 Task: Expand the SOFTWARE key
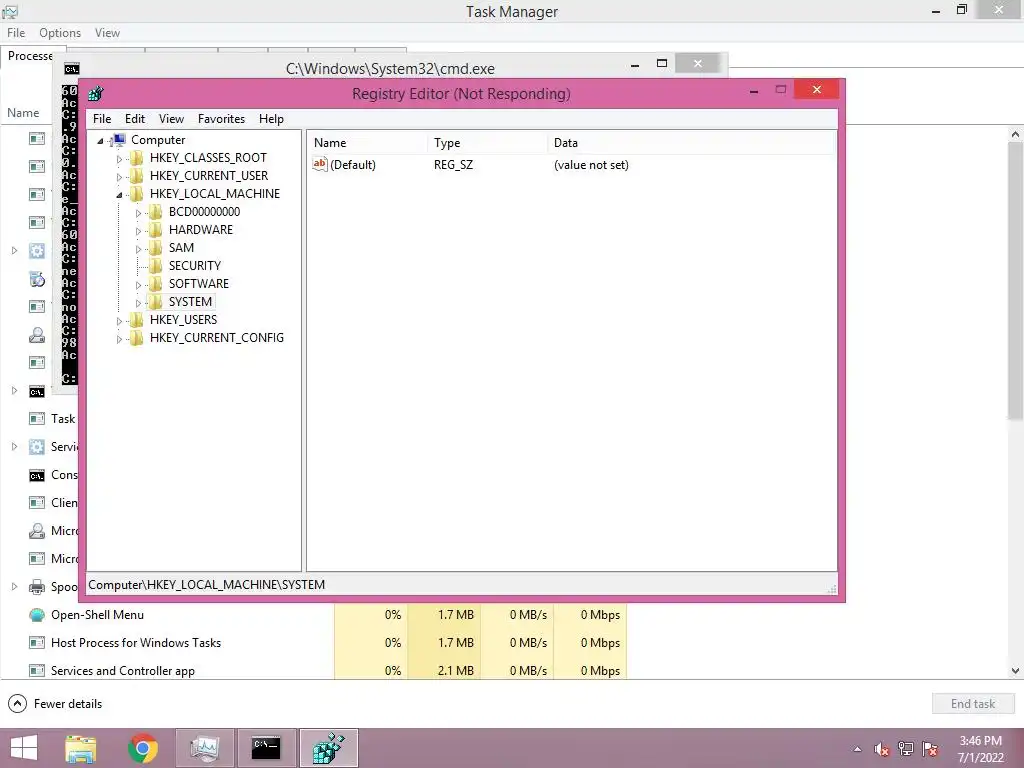click(138, 285)
